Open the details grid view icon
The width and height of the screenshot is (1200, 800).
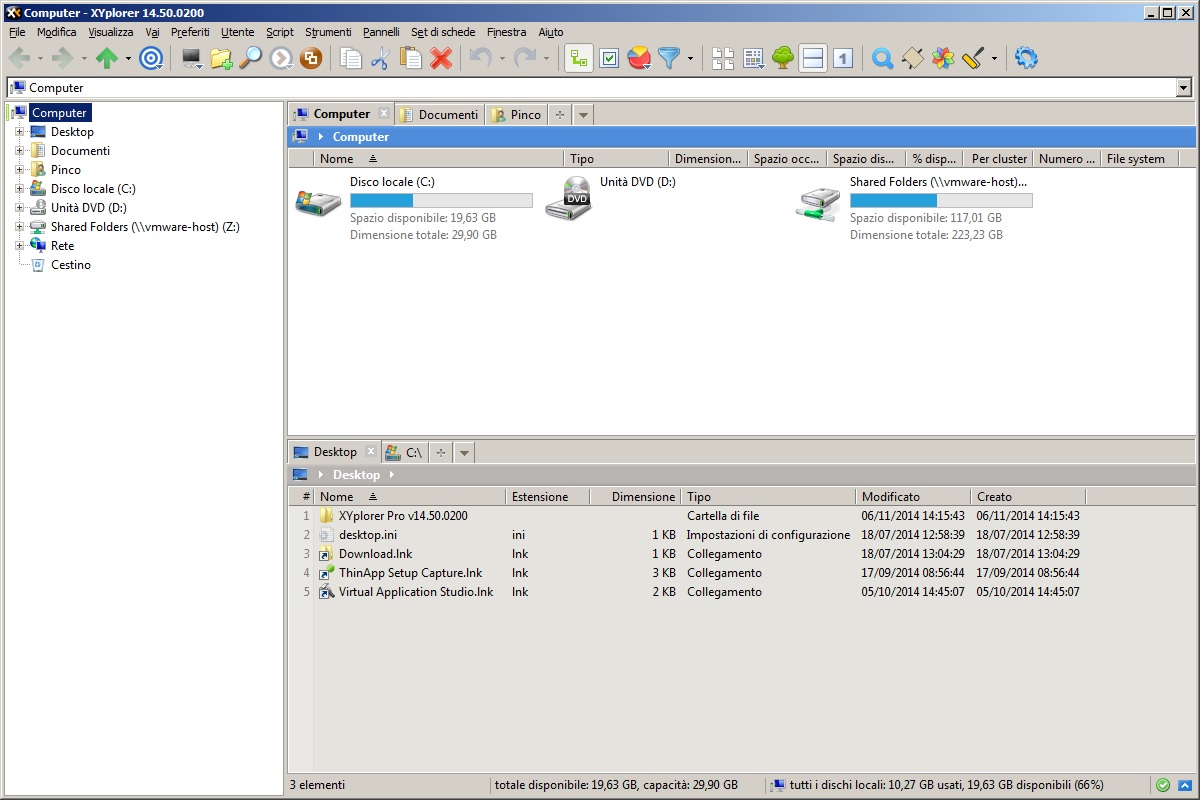753,58
